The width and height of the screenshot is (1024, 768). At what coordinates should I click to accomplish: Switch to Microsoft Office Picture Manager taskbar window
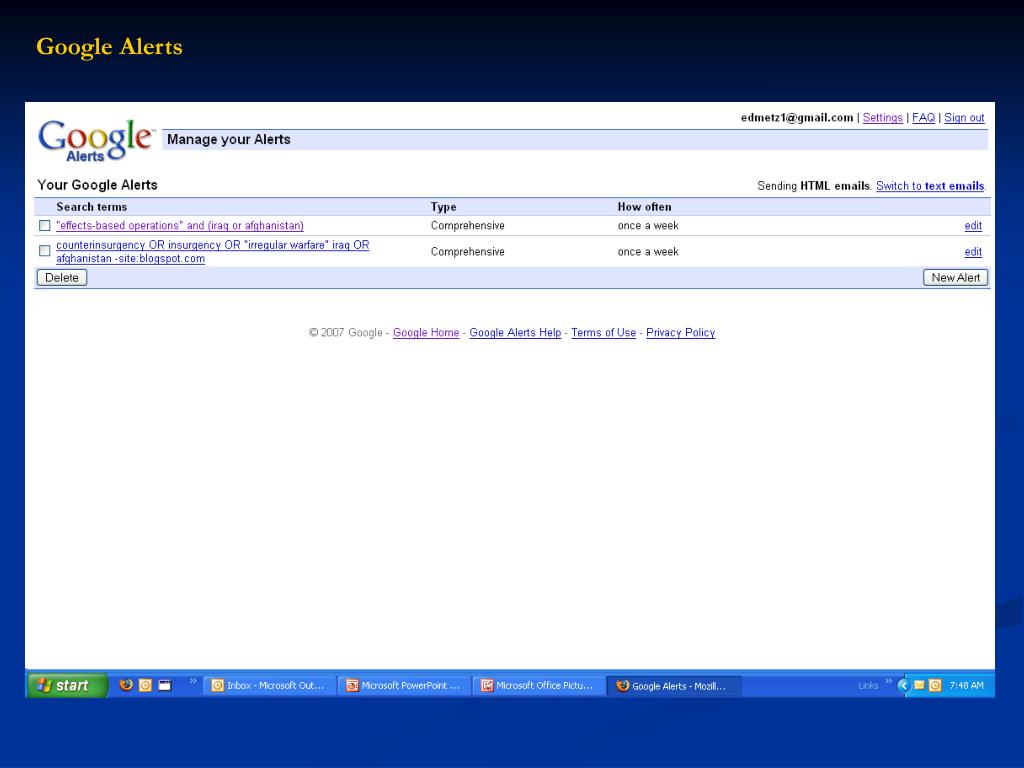click(539, 686)
